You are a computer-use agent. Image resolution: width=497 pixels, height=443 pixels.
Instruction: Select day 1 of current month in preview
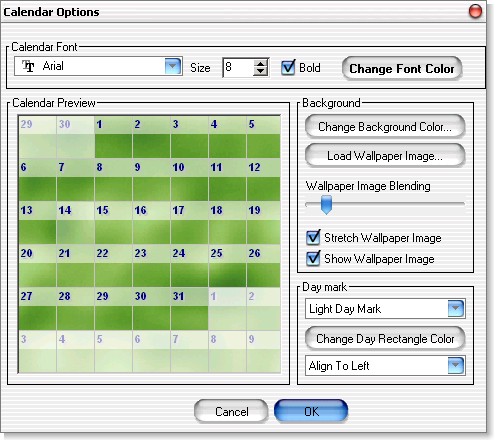(x=113, y=137)
